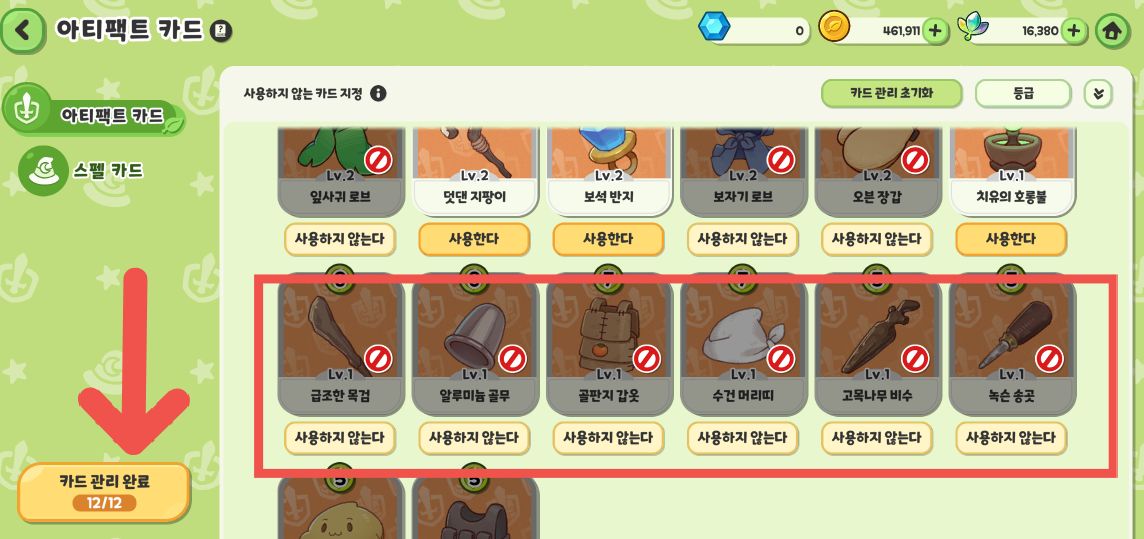
Task: Open the help question mark icon
Action: 220,31
